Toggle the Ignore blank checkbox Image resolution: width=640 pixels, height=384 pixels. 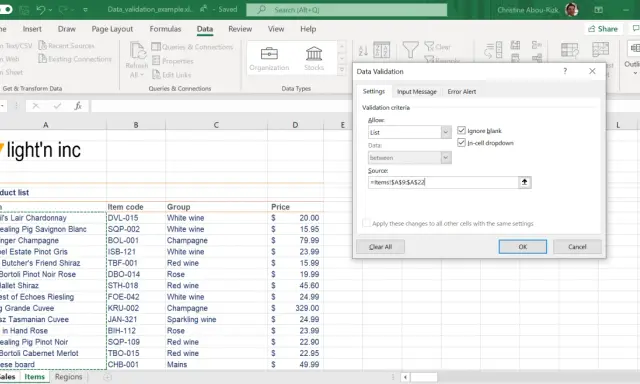pos(461,130)
